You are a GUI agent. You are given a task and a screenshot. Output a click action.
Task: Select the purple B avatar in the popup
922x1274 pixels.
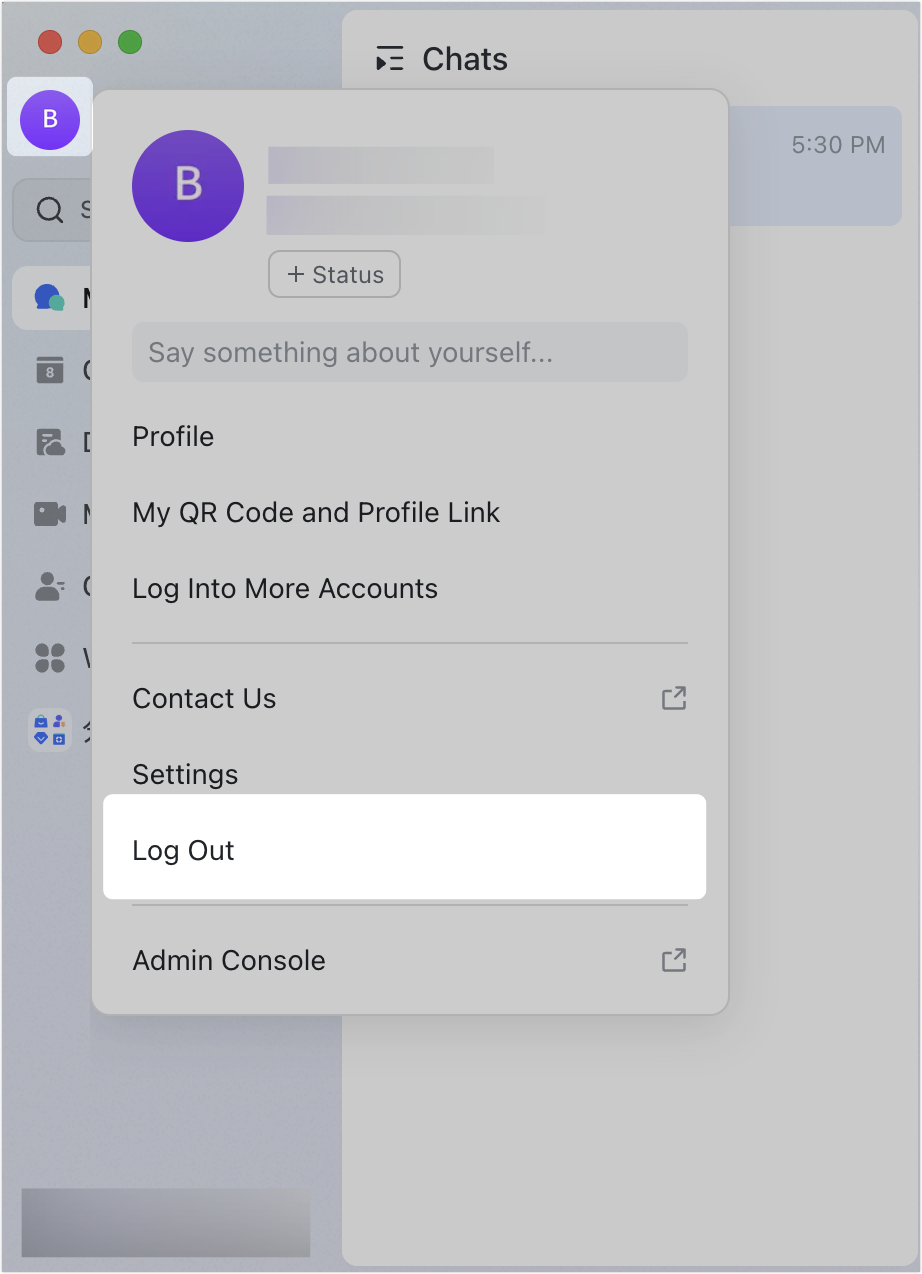(188, 186)
